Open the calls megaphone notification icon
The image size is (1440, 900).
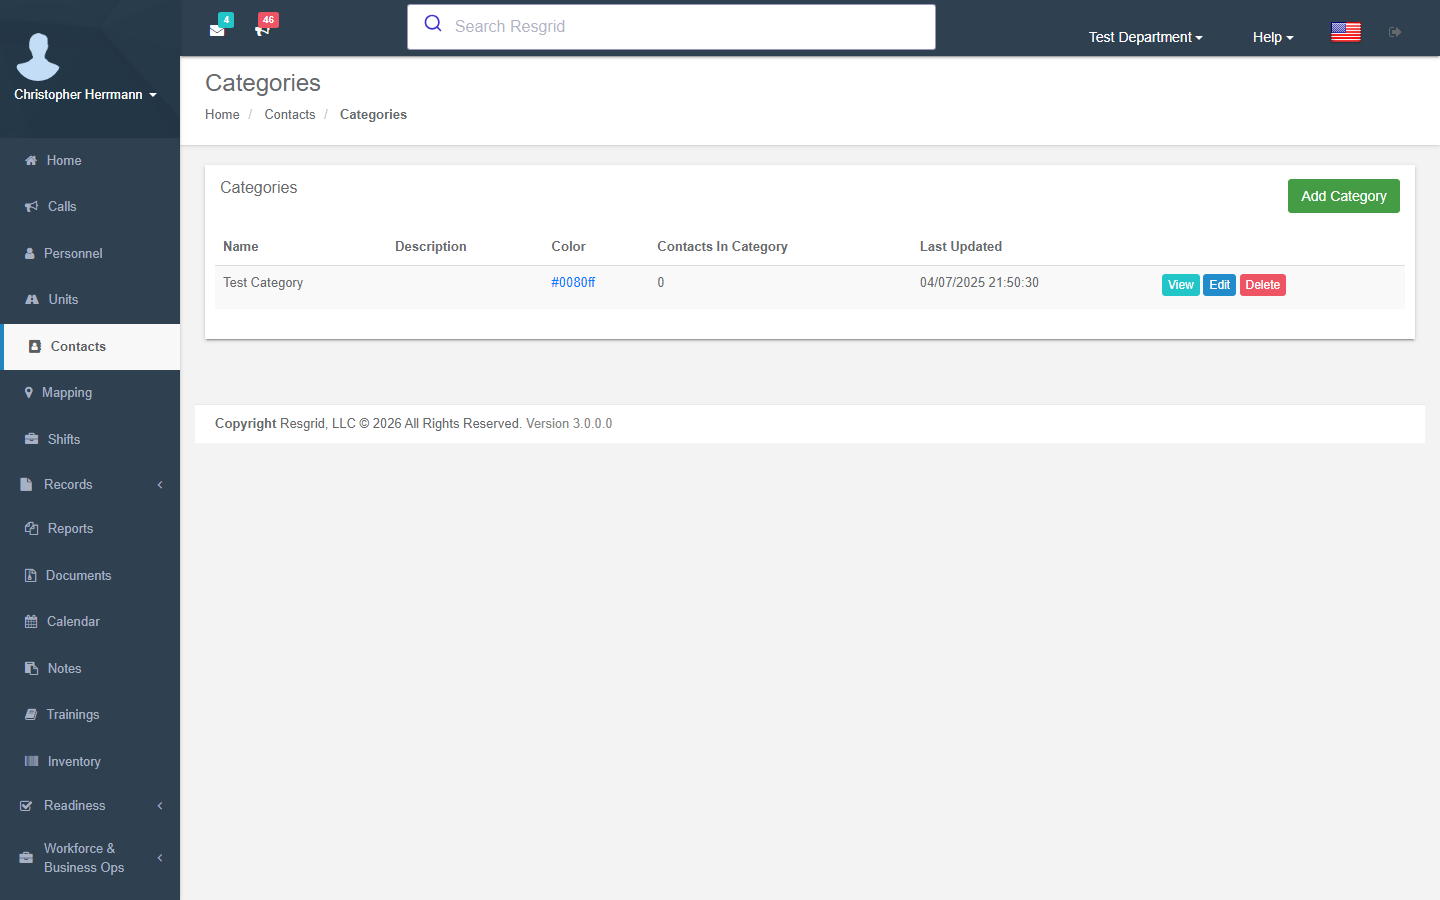click(262, 30)
